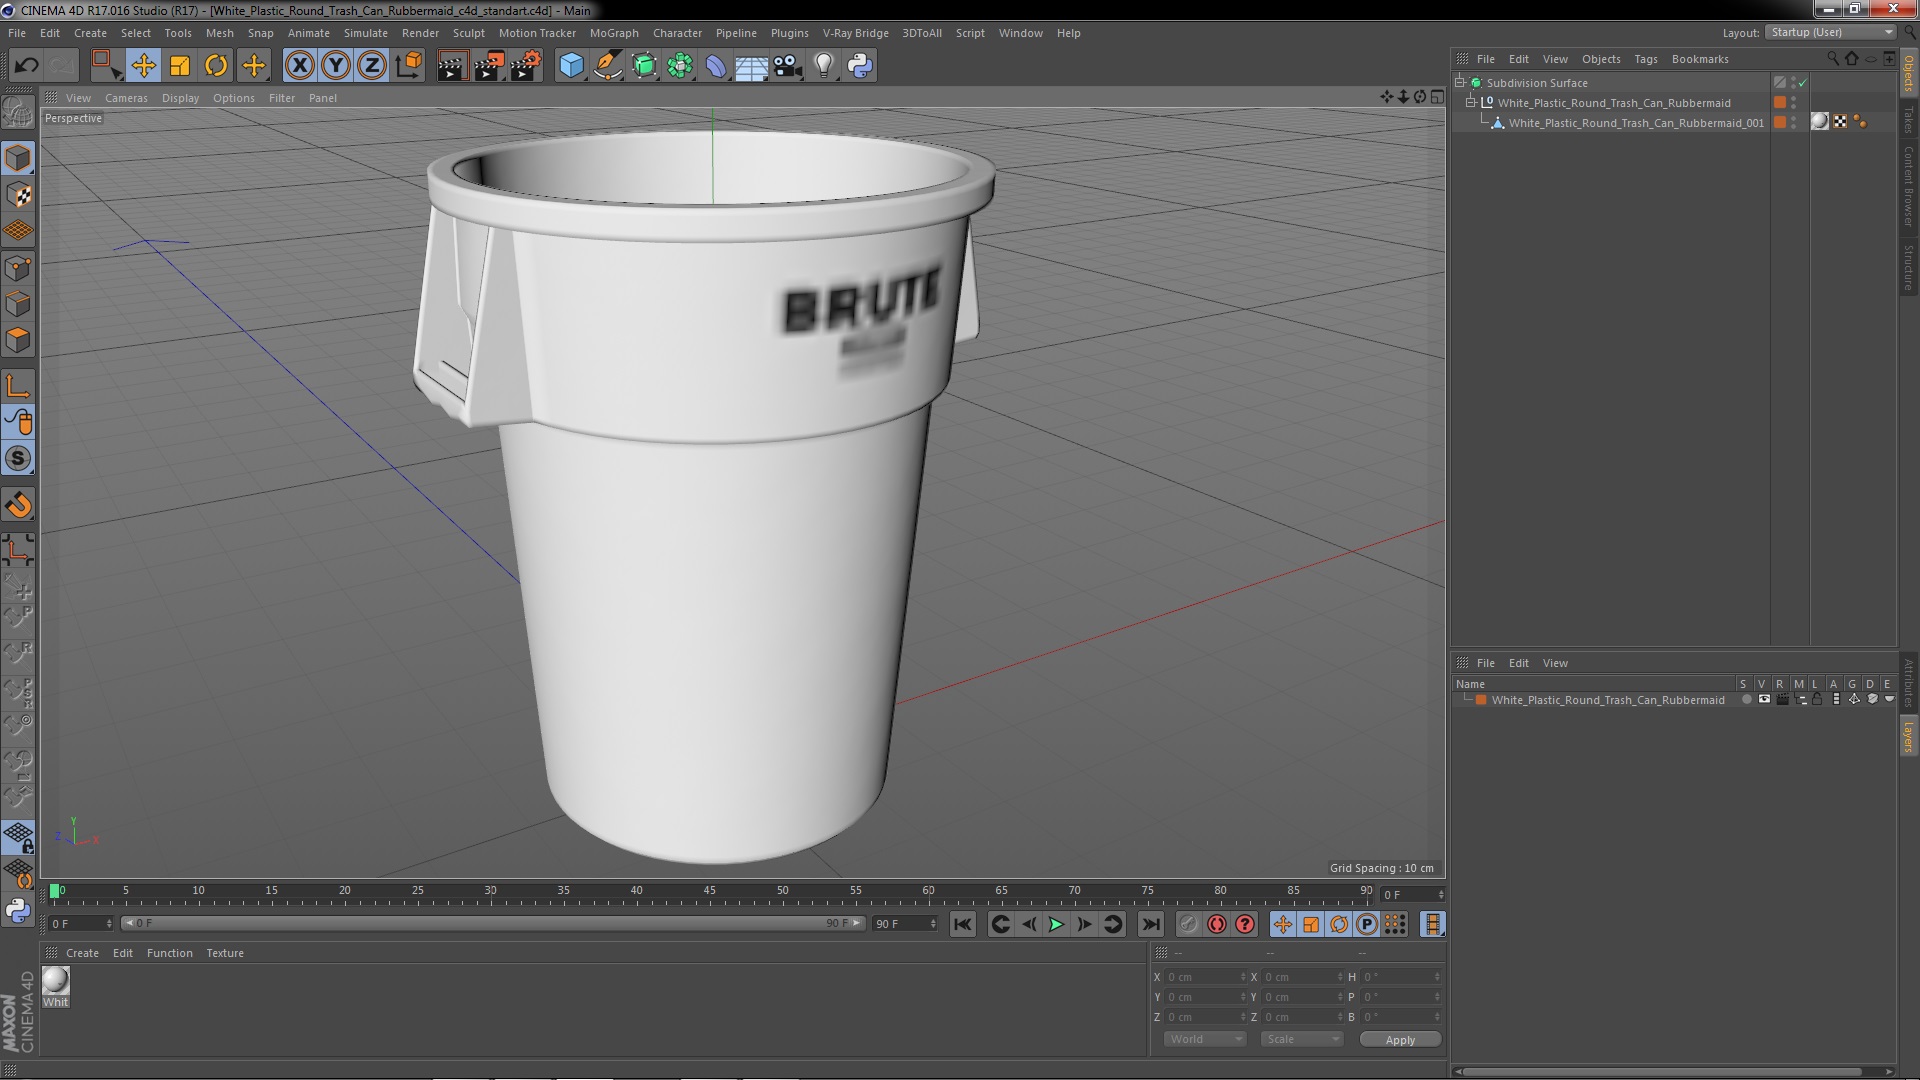
Task: Toggle layer visibility eye for Rubbermaid layer
Action: pos(1764,700)
